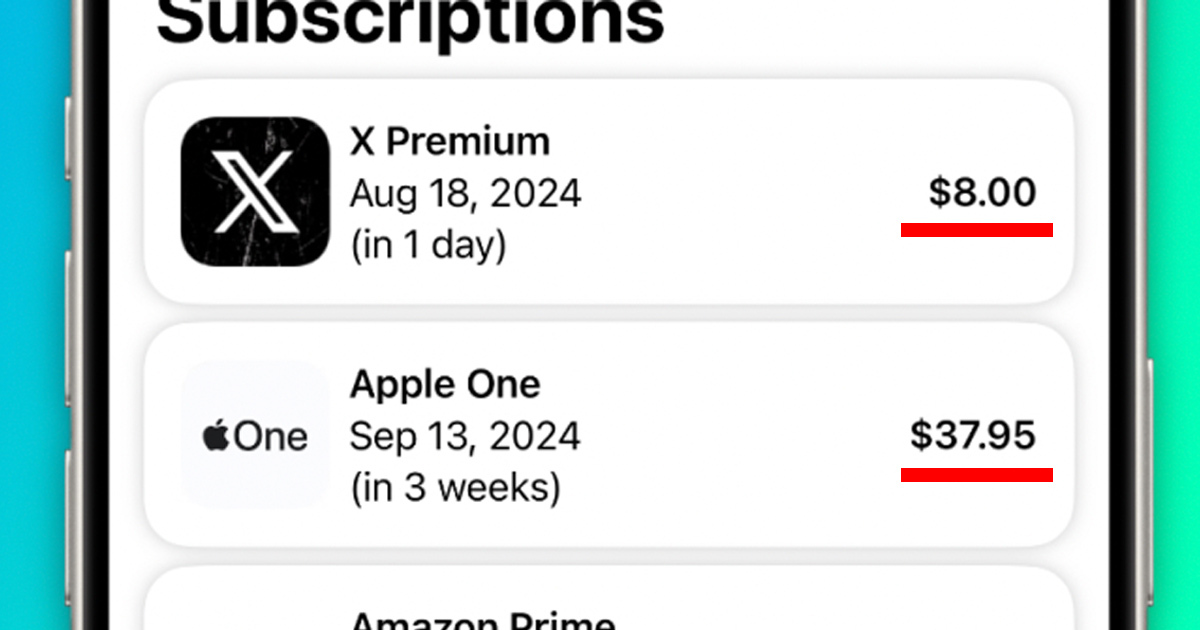Tap the Amazon Prime title text
Viewport: 1200px width, 630px height.
tap(482, 621)
